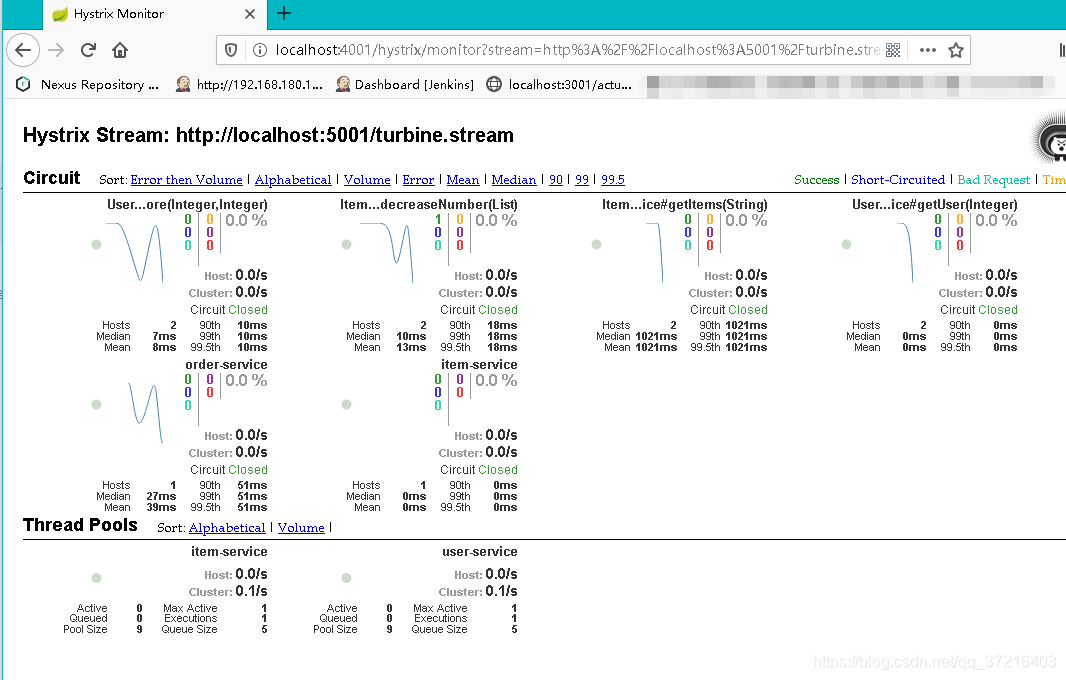Click the Circuit section heading
The height and width of the screenshot is (680, 1066).
[52, 178]
